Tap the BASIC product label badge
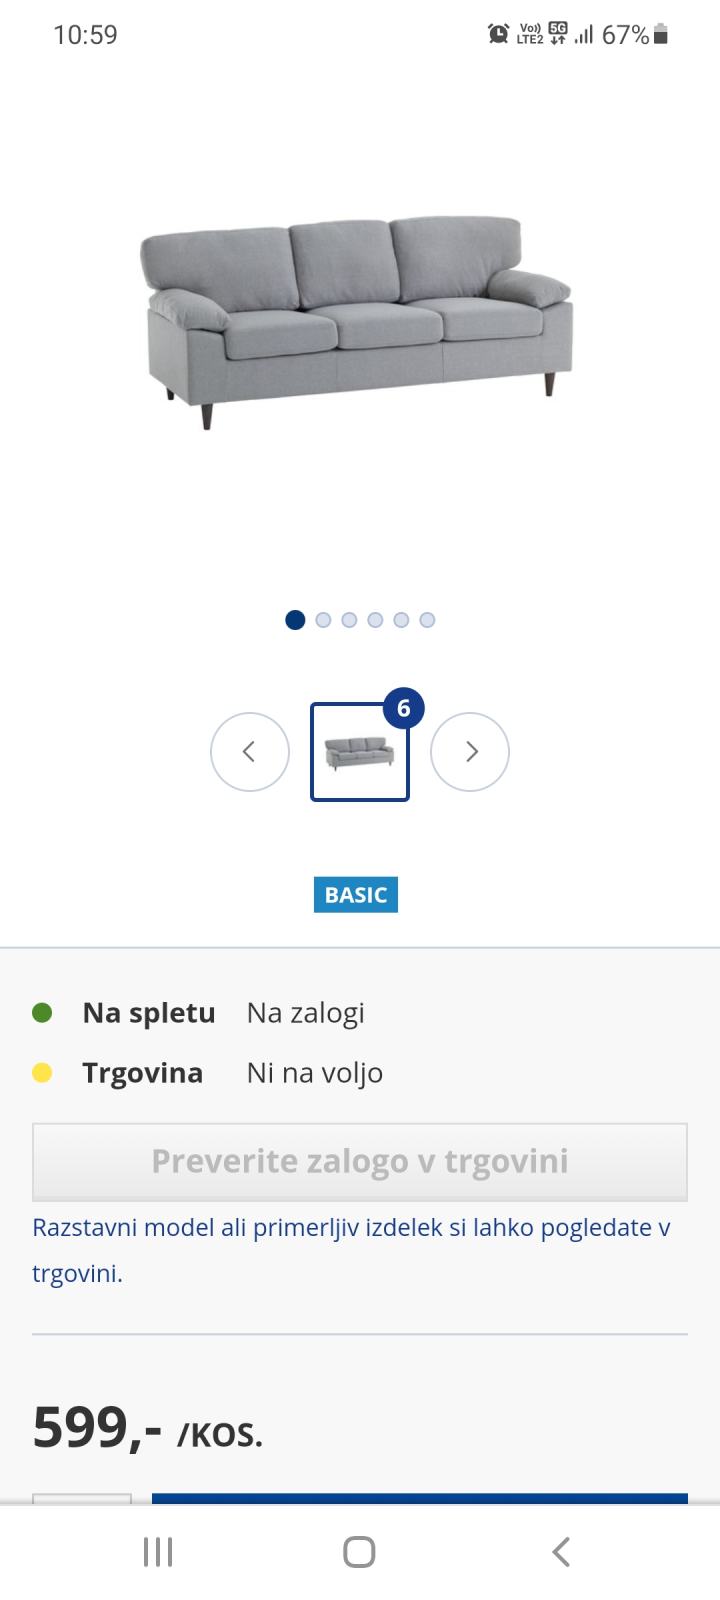Image resolution: width=720 pixels, height=1600 pixels. coord(356,894)
